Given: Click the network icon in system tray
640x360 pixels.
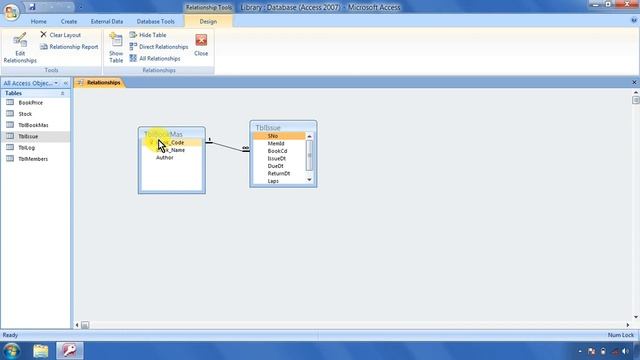Looking at the screenshot, I should (615, 351).
